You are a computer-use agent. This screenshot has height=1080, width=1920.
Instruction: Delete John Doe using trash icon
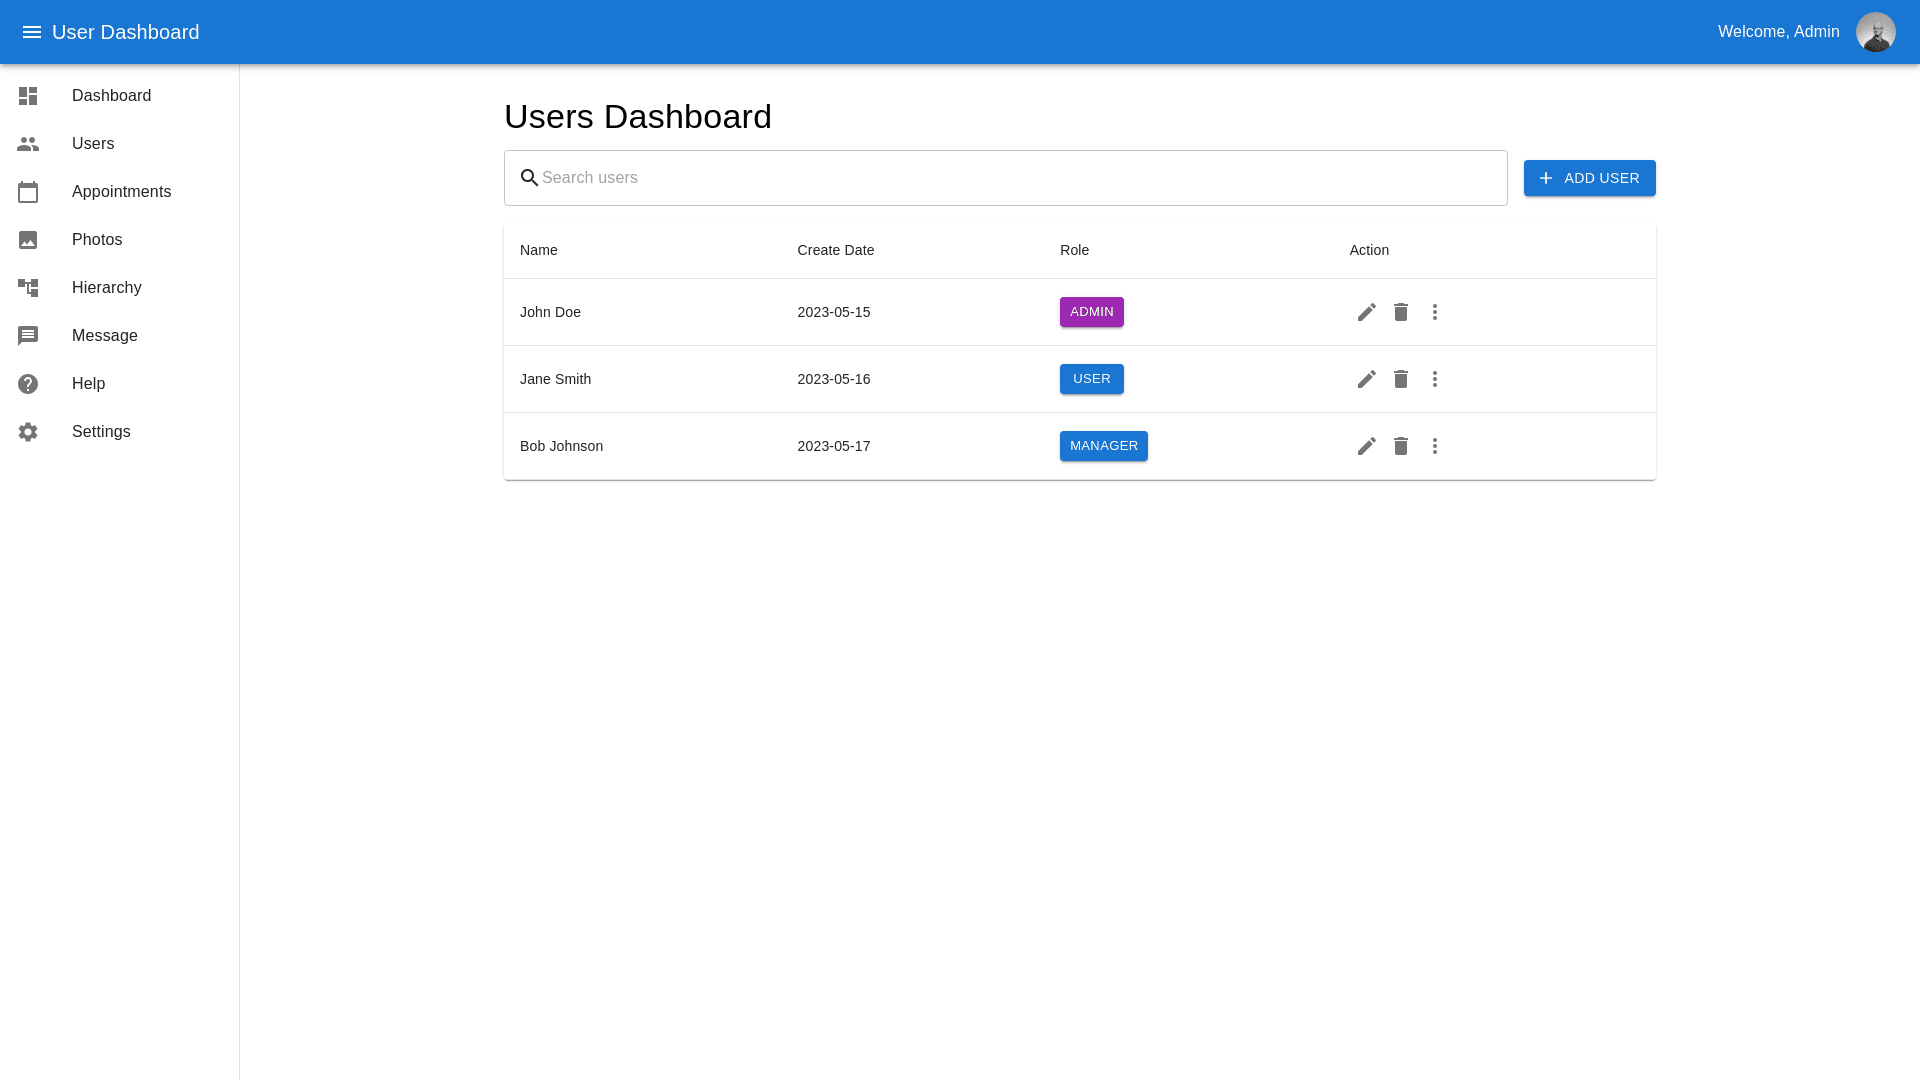tap(1400, 312)
